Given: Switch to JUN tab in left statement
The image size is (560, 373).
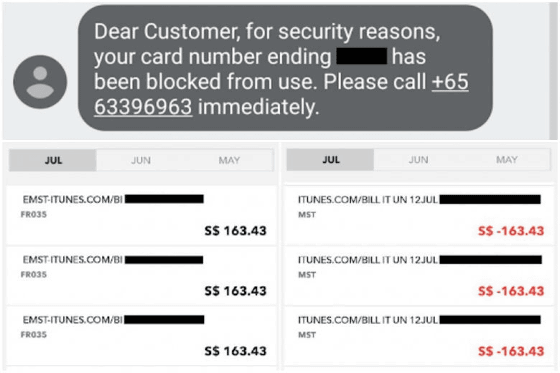Looking at the screenshot, I should click(x=141, y=160).
